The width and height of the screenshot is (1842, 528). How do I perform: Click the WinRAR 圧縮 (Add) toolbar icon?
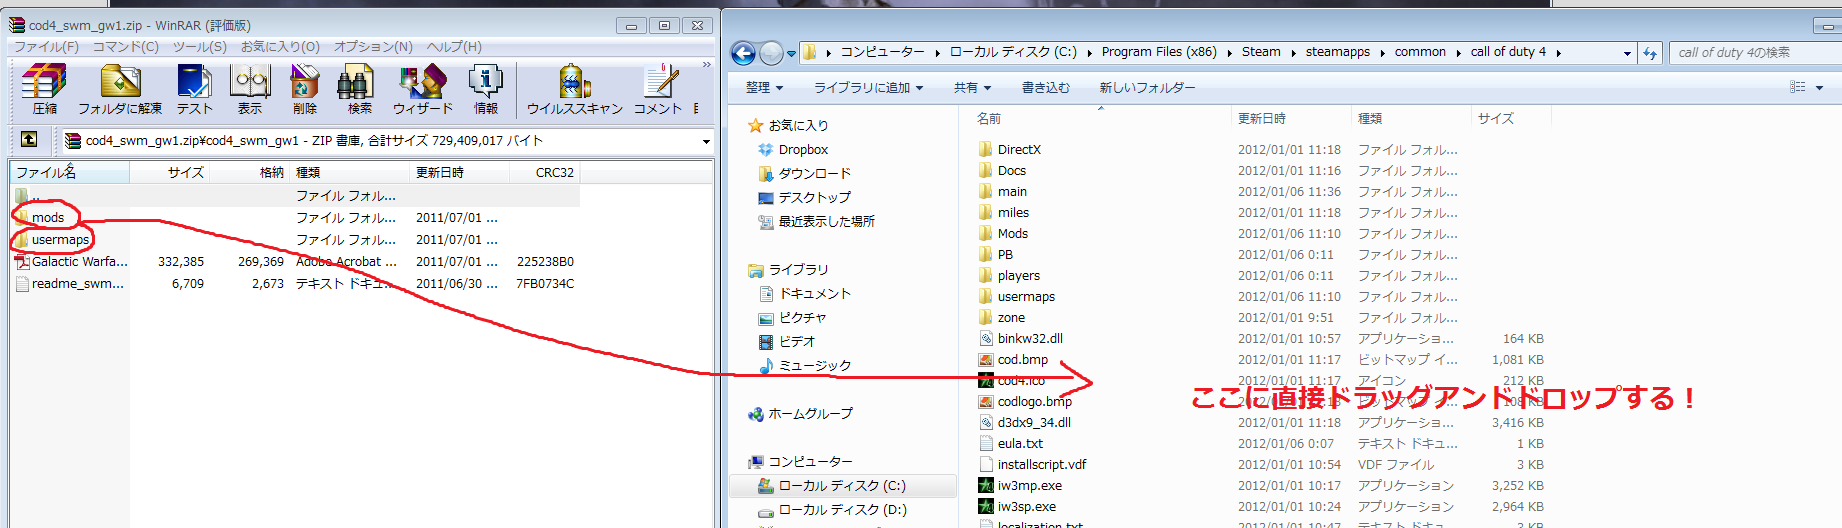click(45, 89)
